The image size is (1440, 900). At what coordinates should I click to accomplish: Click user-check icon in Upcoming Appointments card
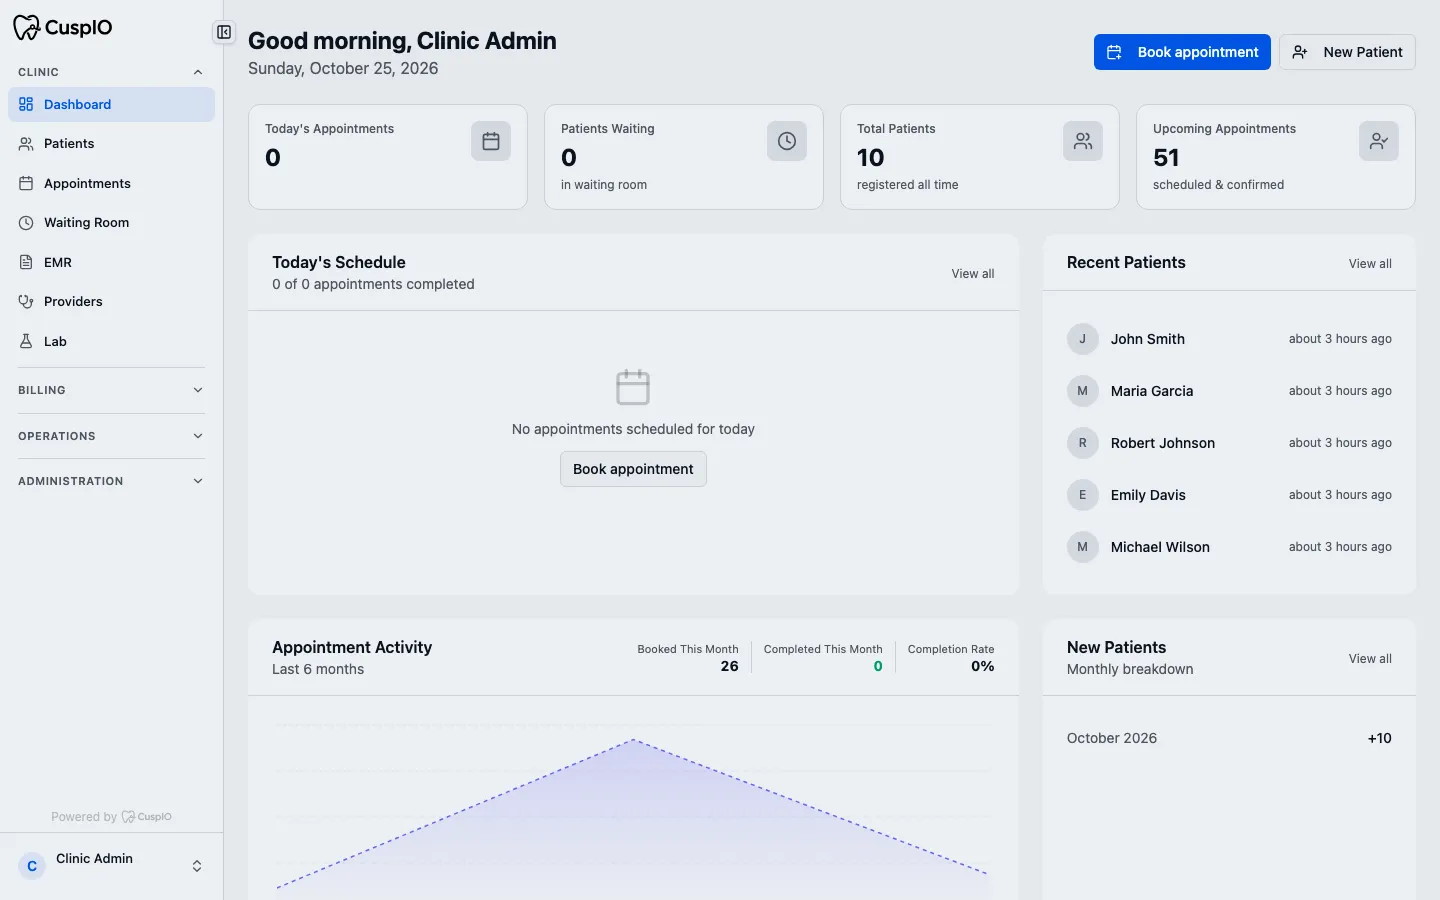pos(1379,141)
